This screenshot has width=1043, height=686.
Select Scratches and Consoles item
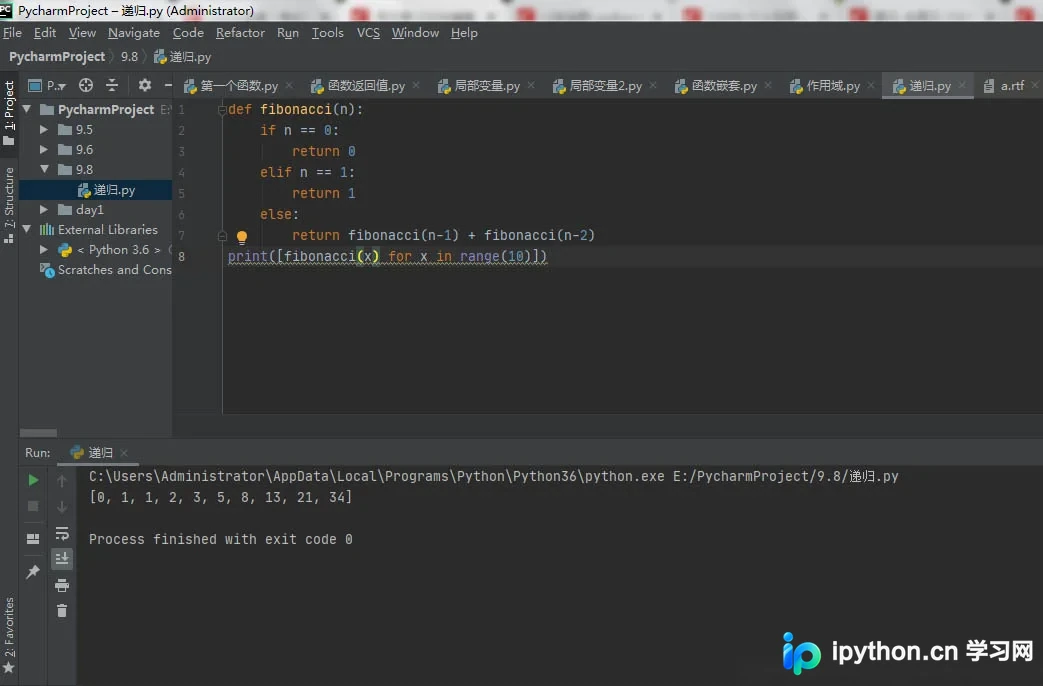[x=106, y=269]
